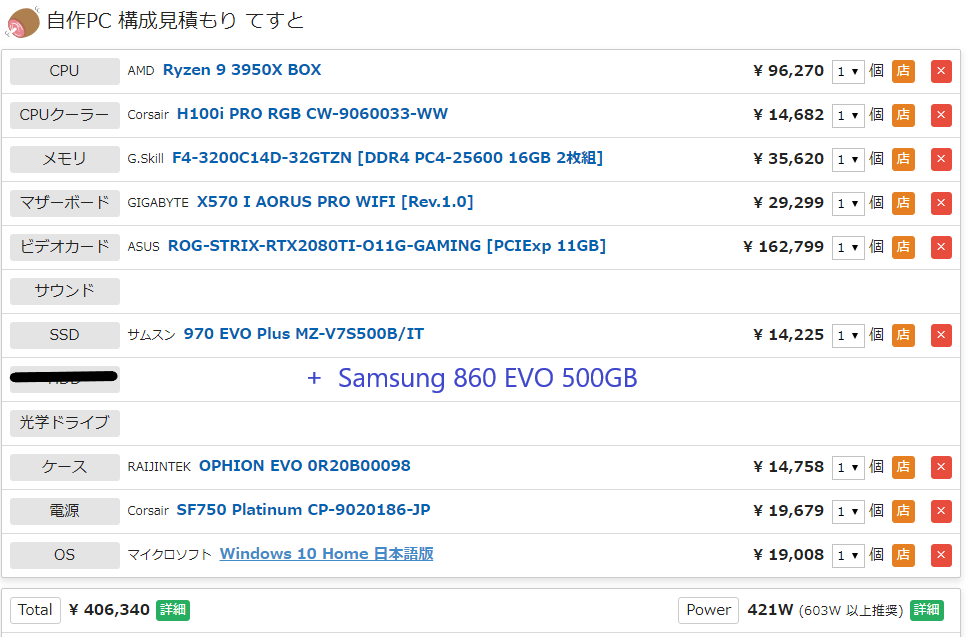Select the サウンド category button
Screen dimensions: 969x637
(65, 291)
